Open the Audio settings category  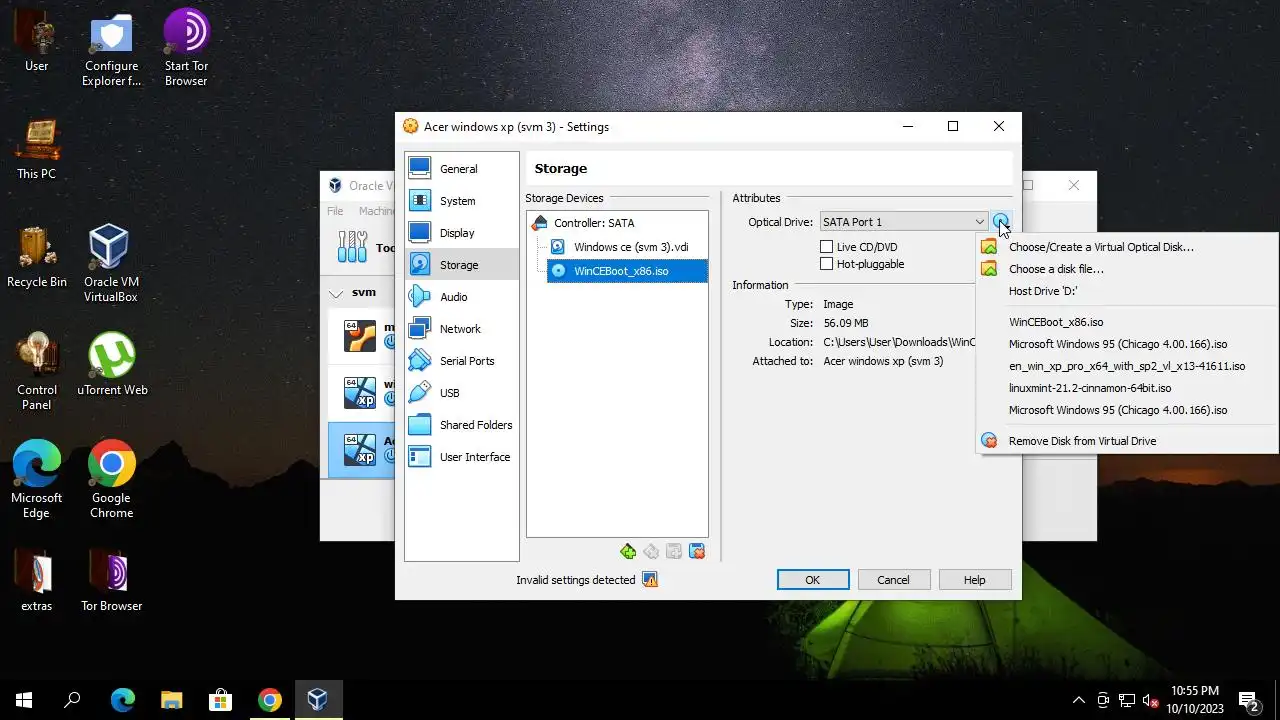461,297
